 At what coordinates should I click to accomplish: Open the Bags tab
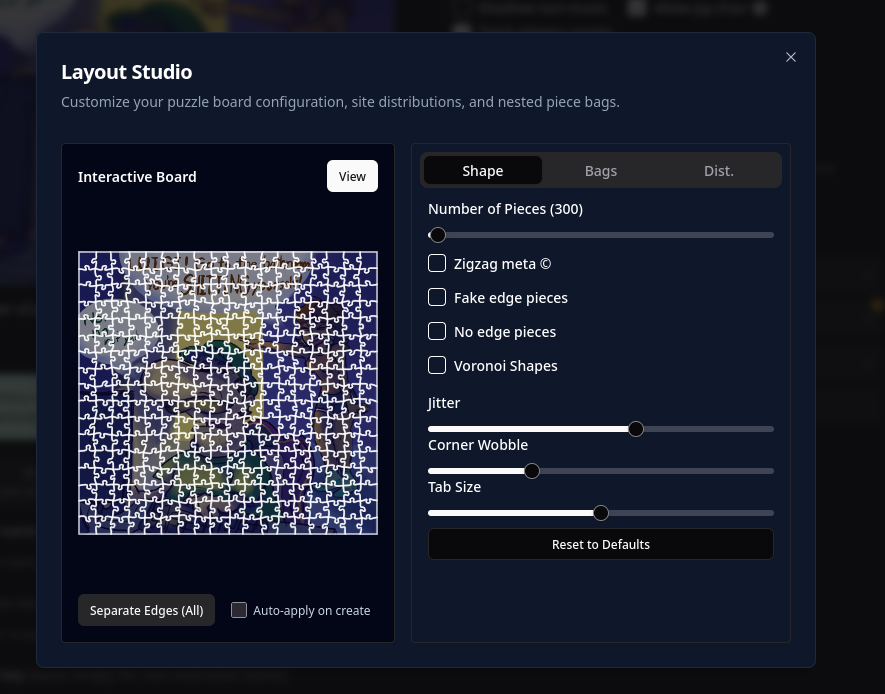[x=601, y=170]
